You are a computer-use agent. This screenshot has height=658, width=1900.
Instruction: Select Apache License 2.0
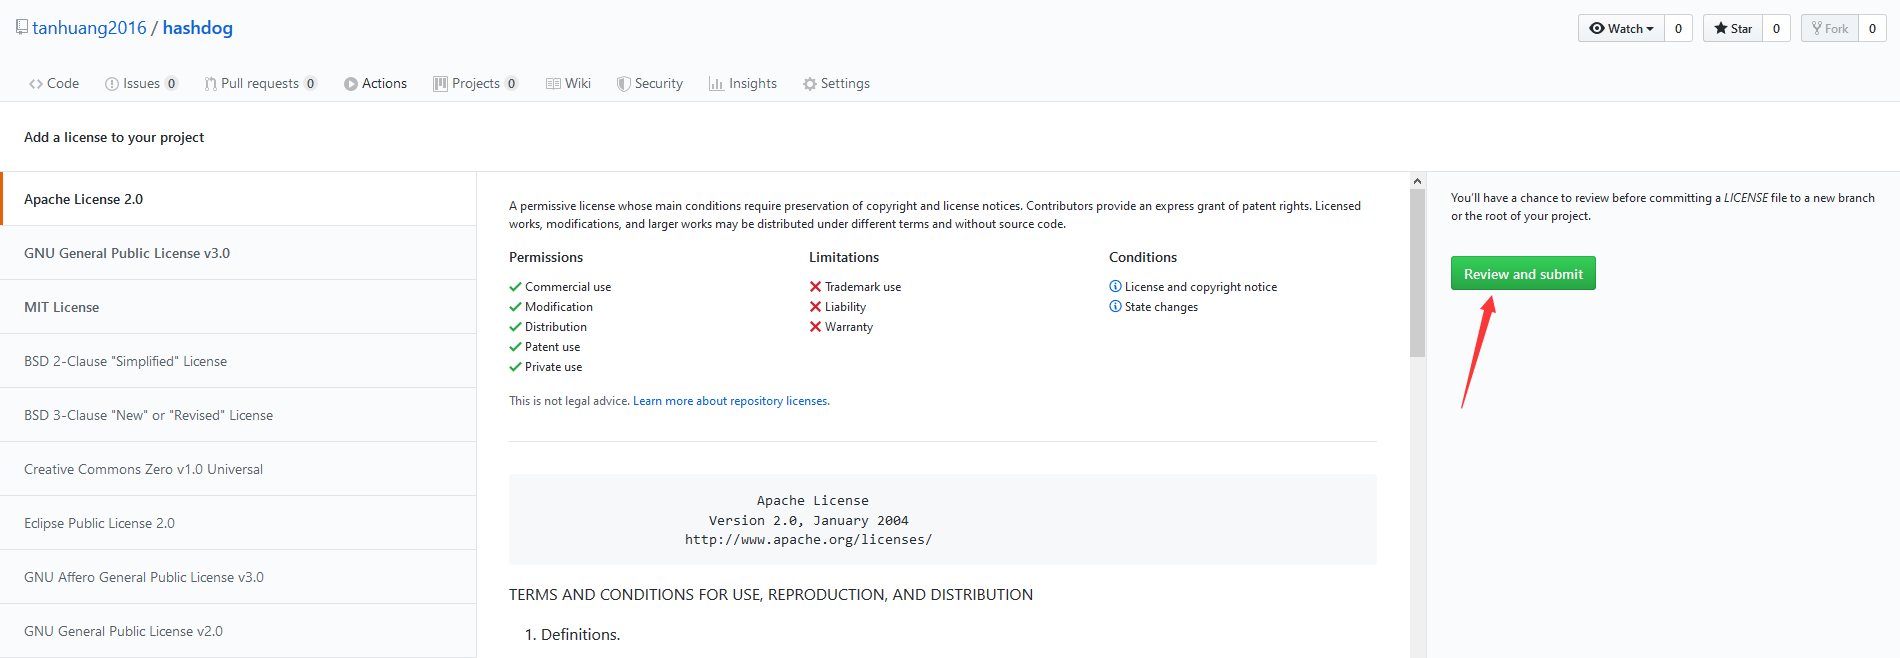click(x=238, y=199)
